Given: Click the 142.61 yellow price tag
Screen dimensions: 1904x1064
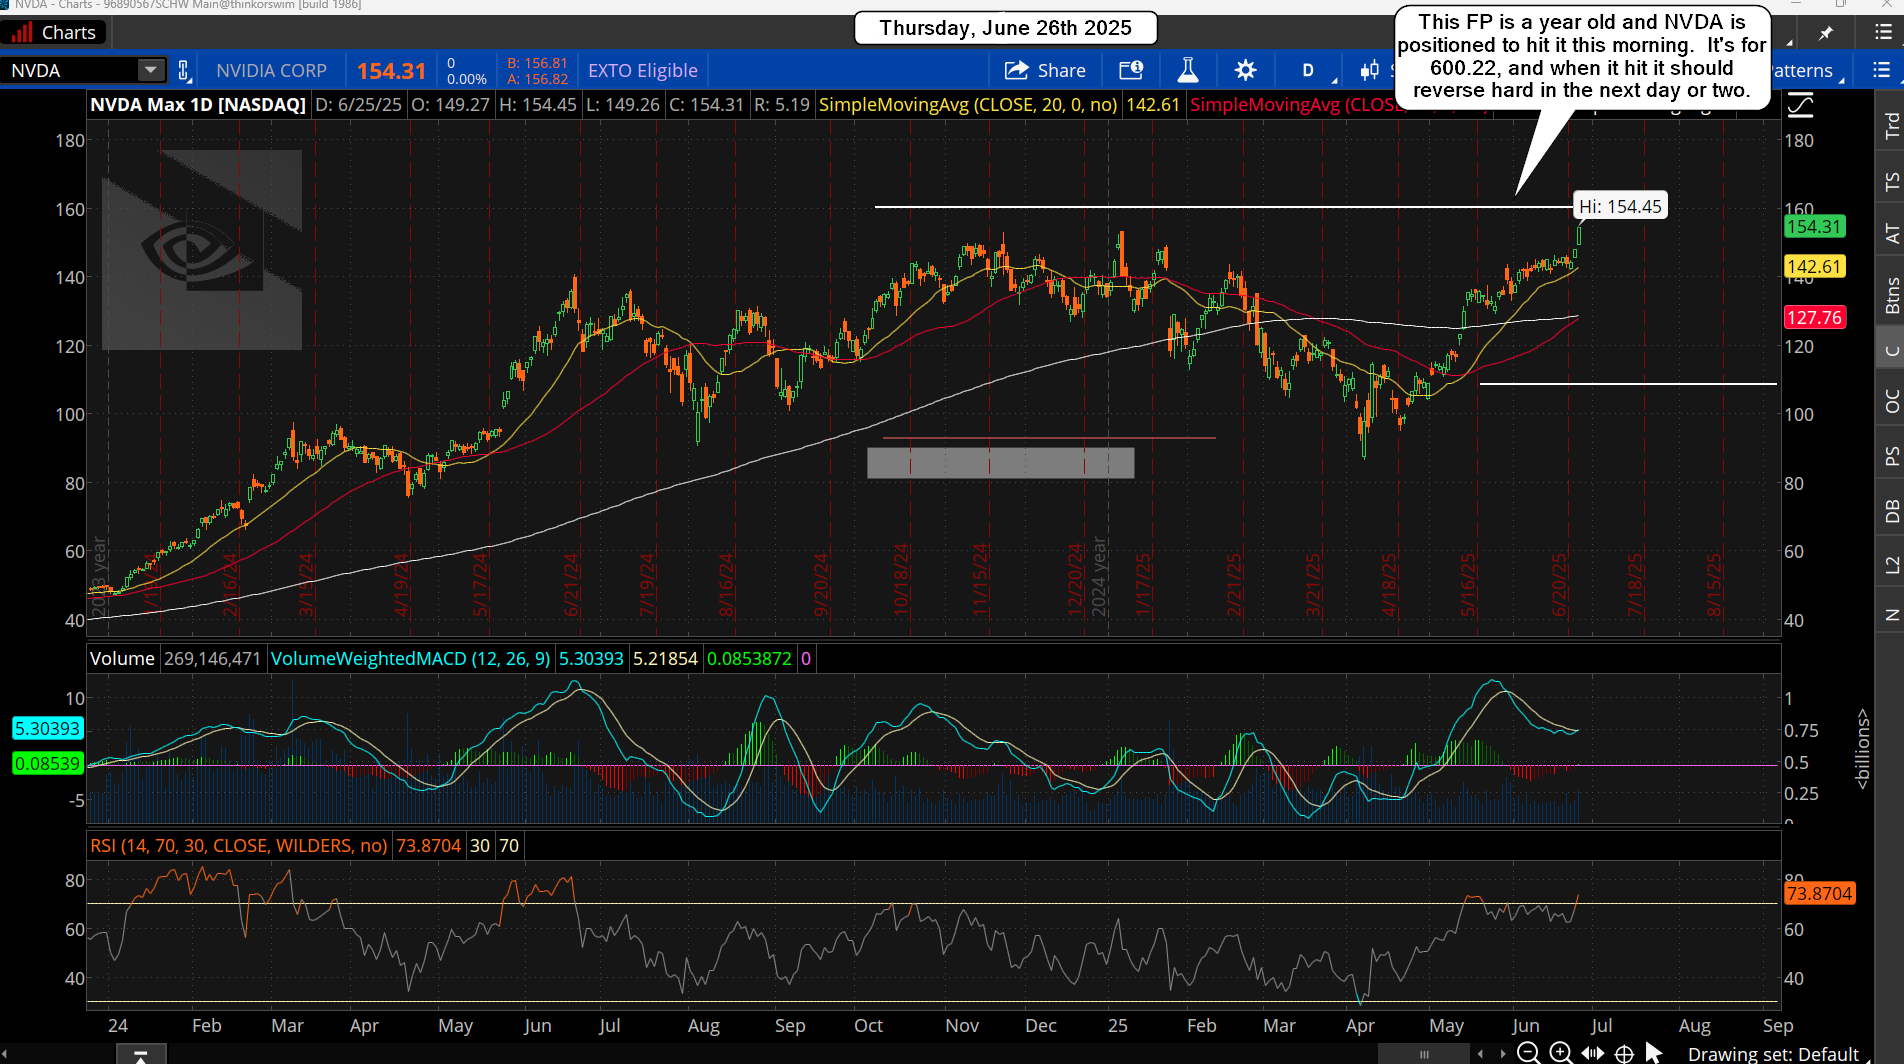Looking at the screenshot, I should [1814, 267].
